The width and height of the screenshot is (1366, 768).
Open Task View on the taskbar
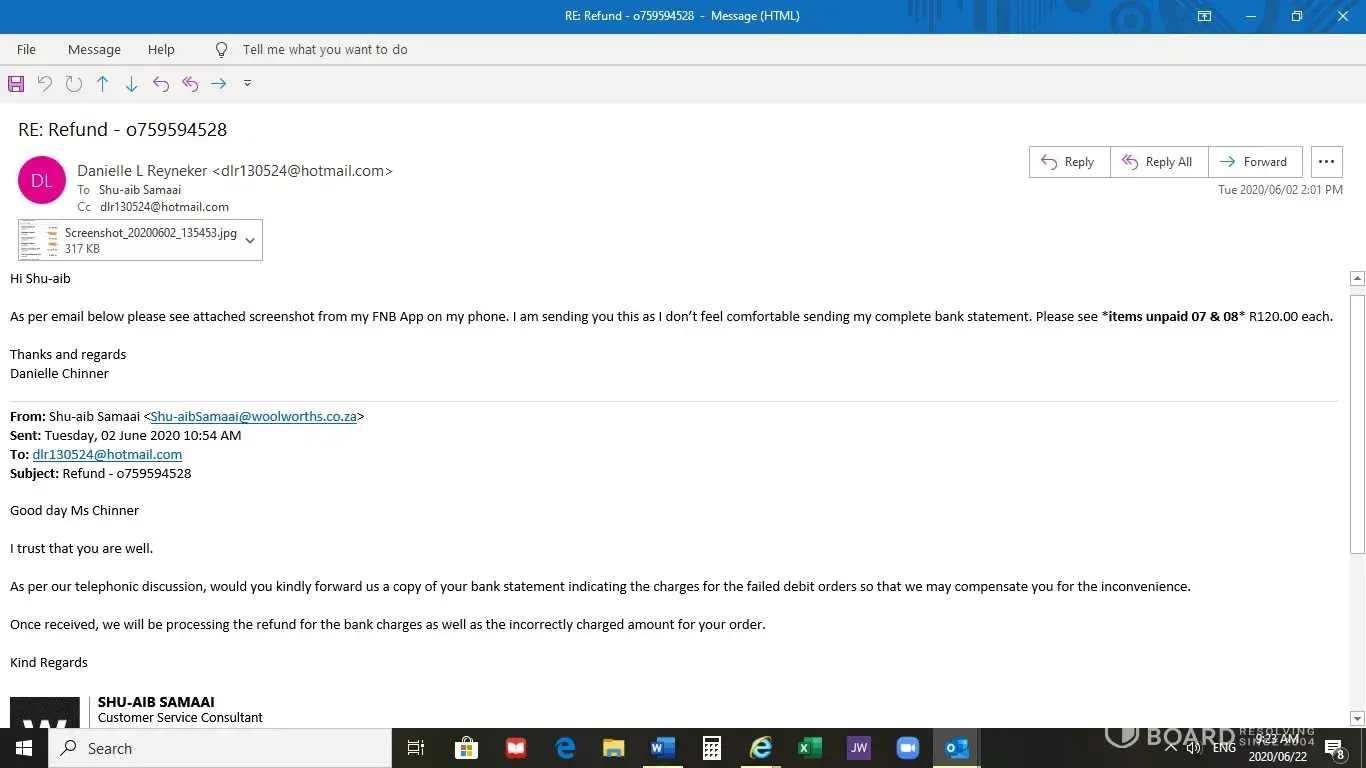coord(416,748)
